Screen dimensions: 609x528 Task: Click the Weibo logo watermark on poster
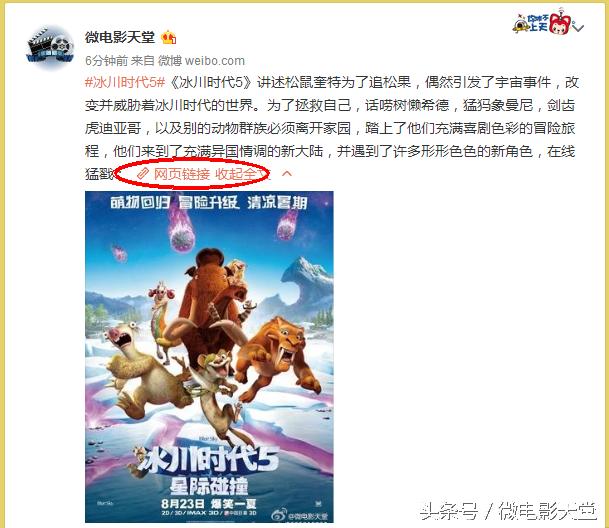click(x=279, y=514)
